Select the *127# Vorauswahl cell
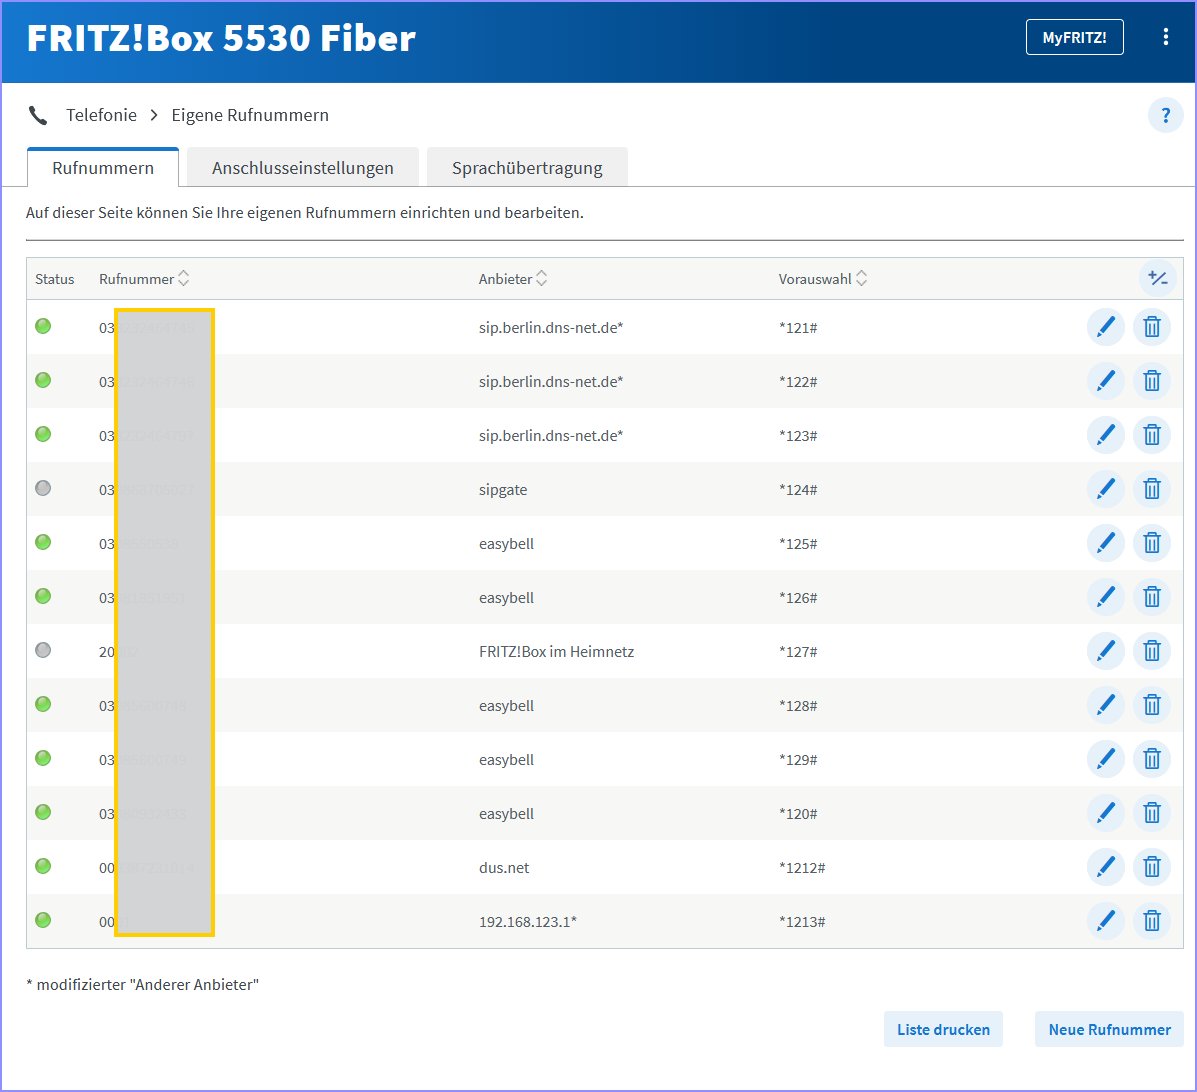The image size is (1197, 1092). (798, 651)
